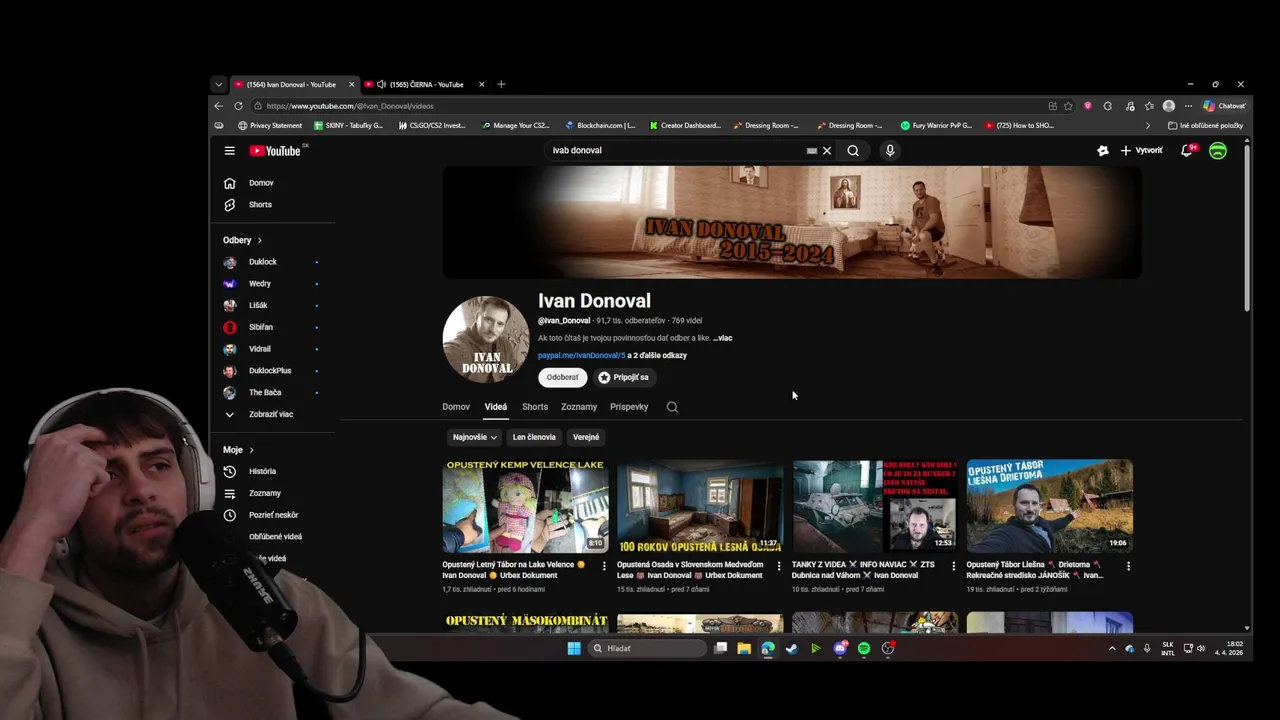Open the Najnovšie sort dropdown
The height and width of the screenshot is (720, 1280).
tap(474, 437)
